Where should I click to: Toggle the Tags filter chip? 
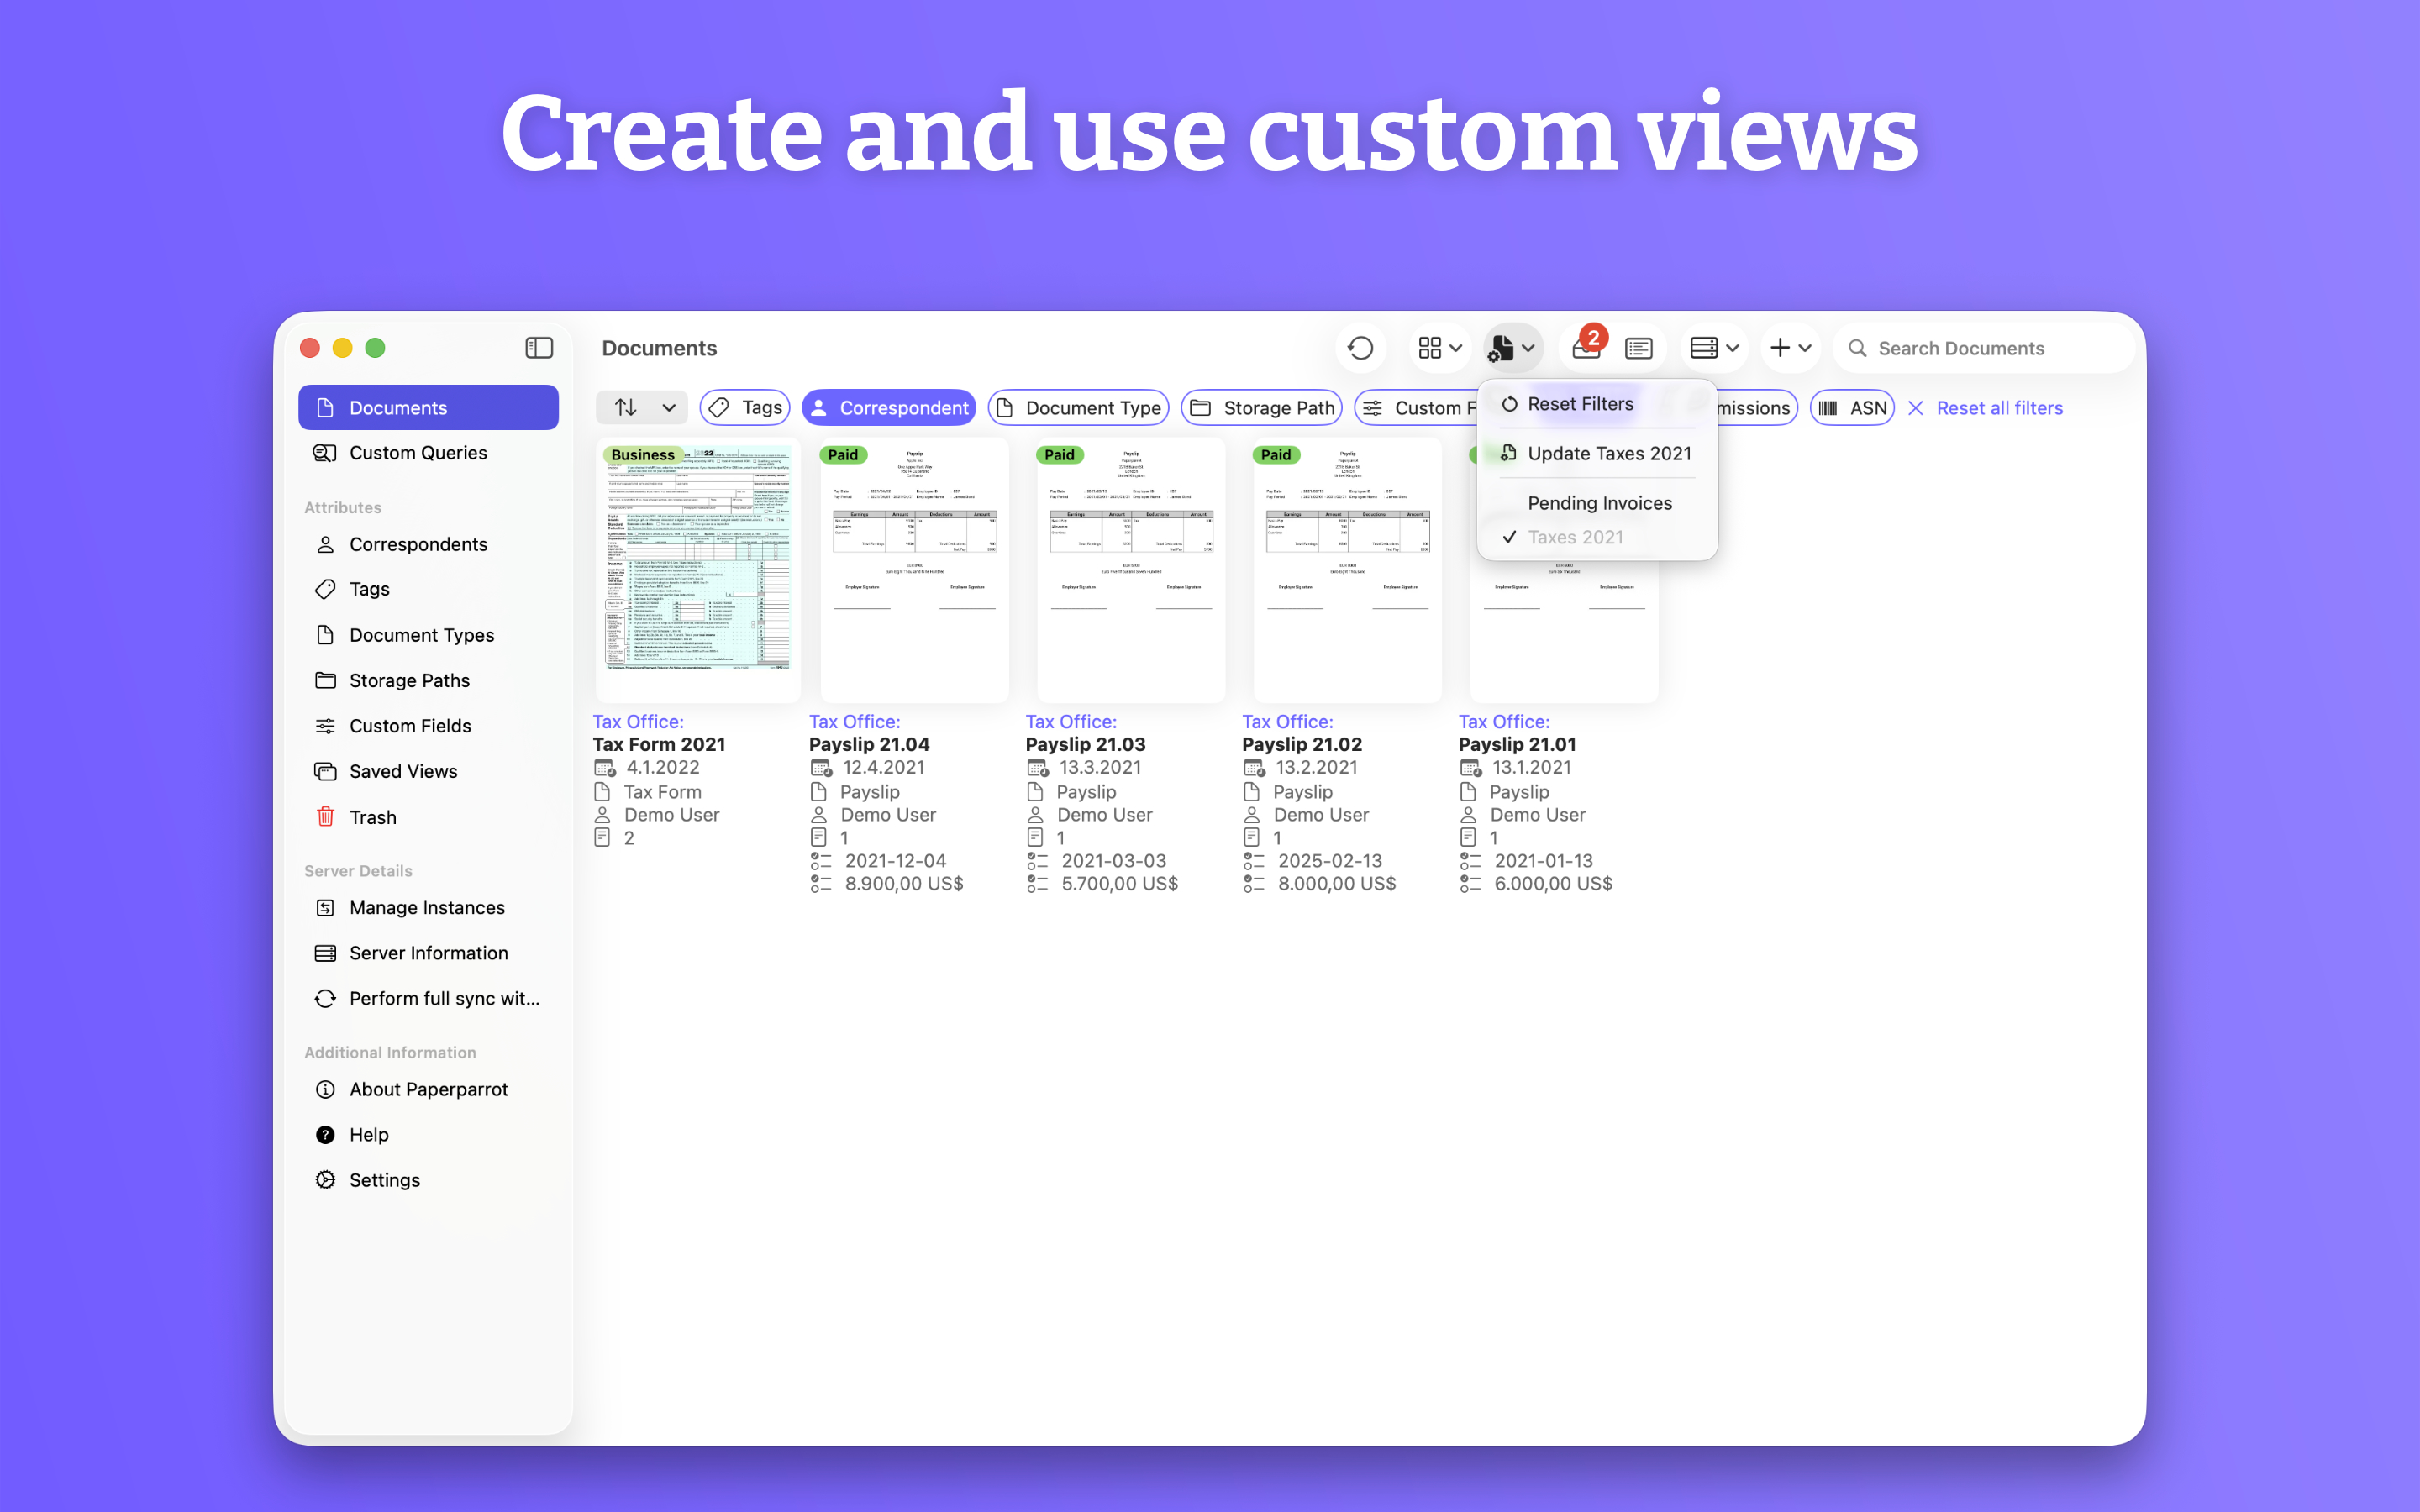(x=745, y=407)
